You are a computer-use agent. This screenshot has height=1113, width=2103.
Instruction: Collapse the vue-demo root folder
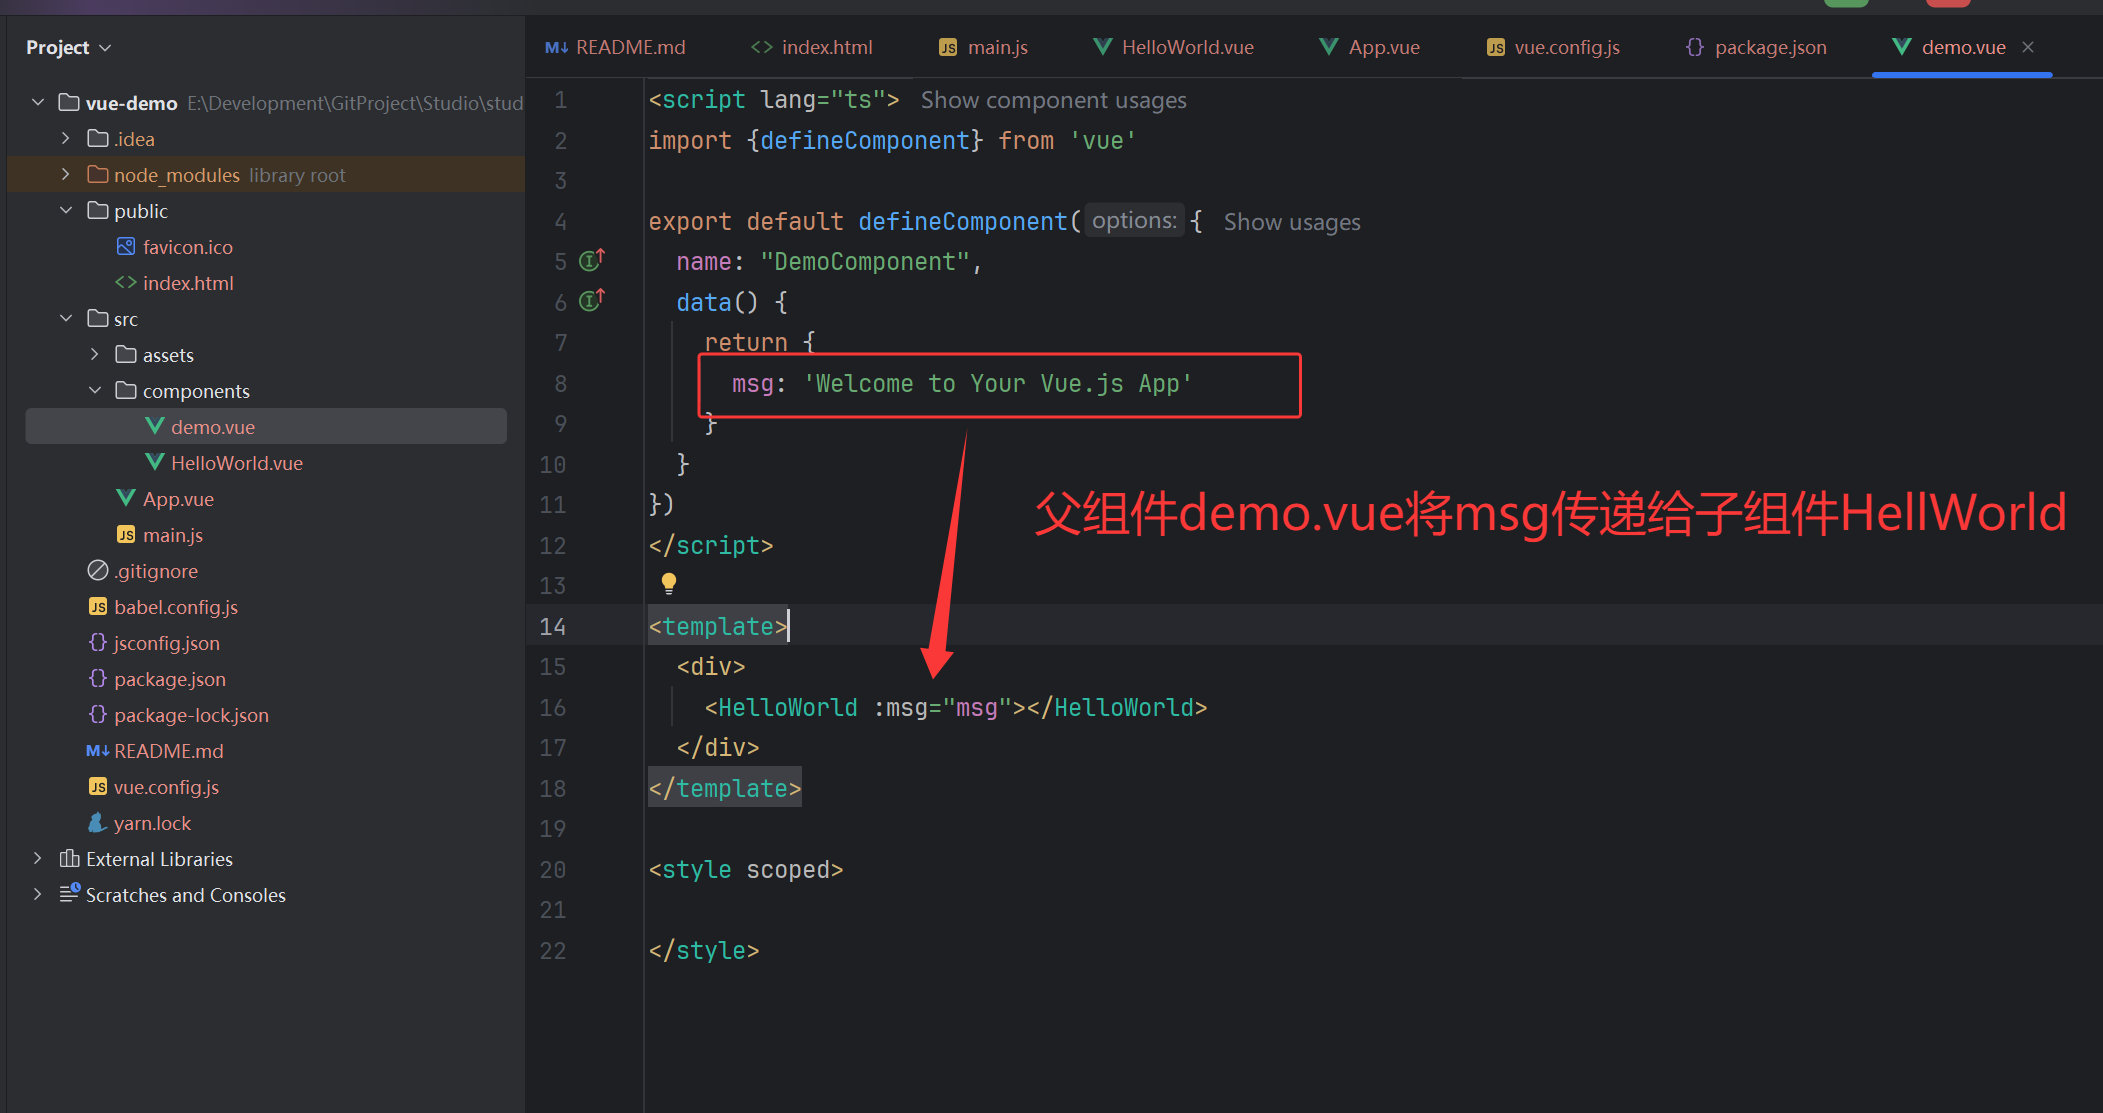coord(38,102)
